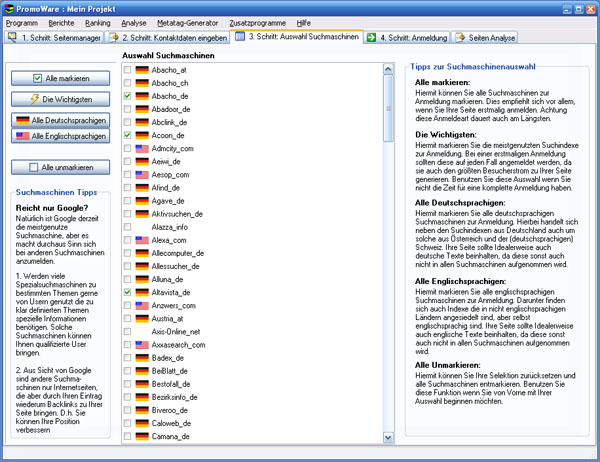Check the Abacho_at checkbox
The height and width of the screenshot is (462, 600).
[127, 70]
